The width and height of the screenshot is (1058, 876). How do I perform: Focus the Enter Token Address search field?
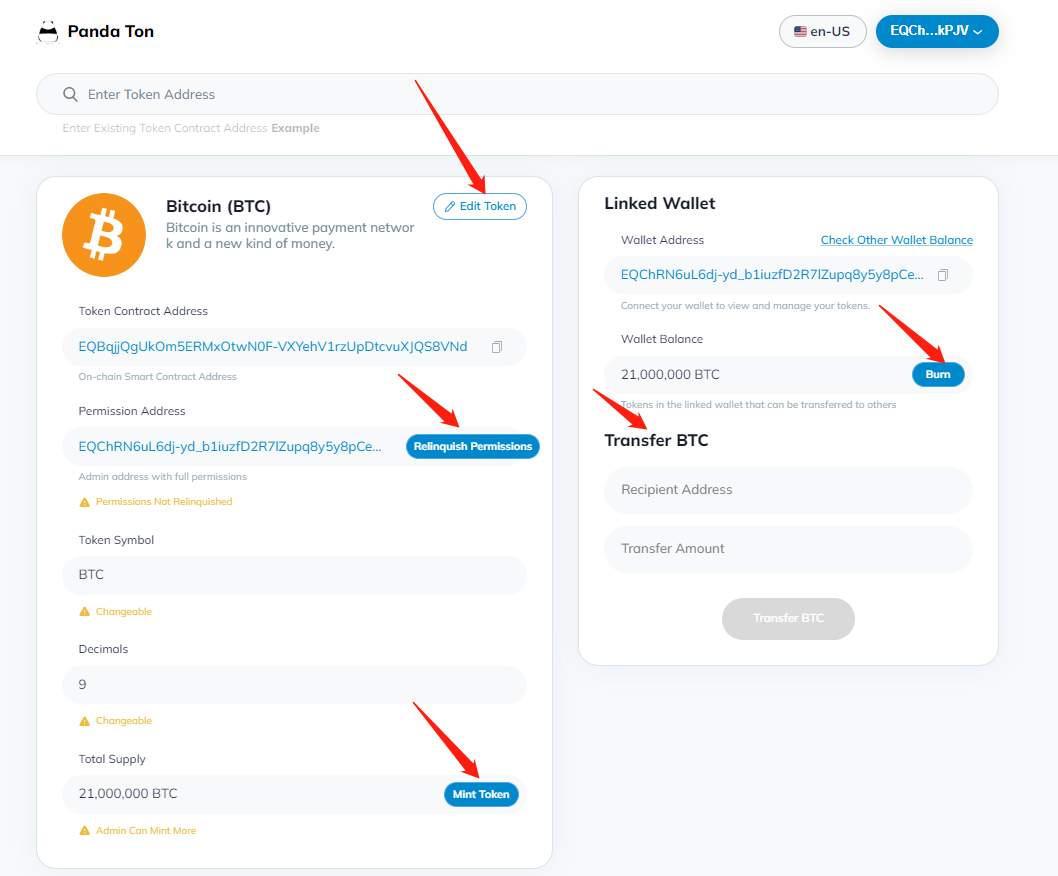(x=500, y=94)
